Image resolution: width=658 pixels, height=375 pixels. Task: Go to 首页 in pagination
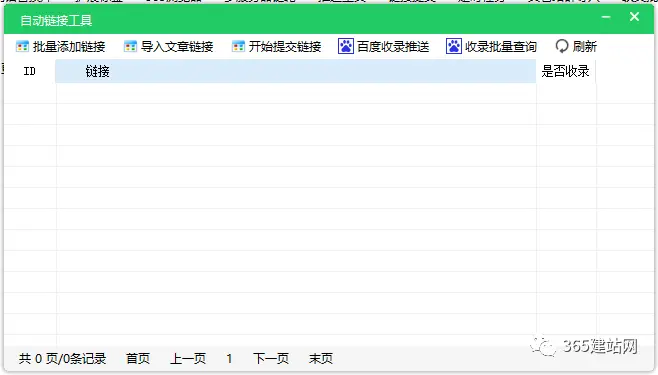(138, 359)
